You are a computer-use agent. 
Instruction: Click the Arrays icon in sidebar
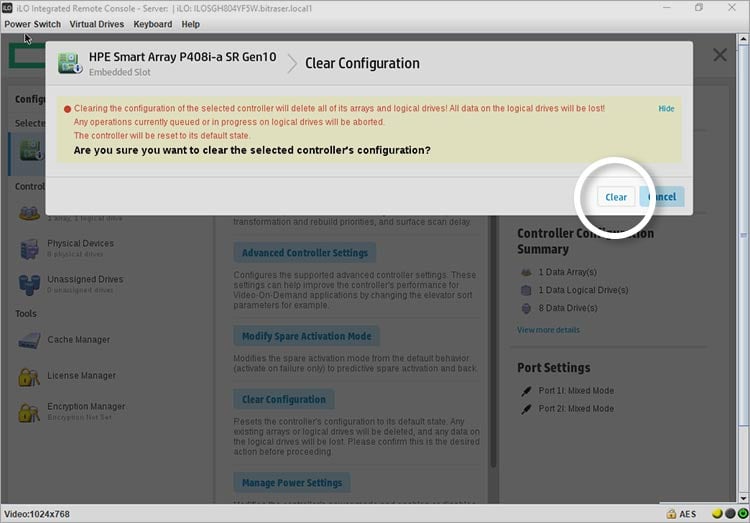tap(29, 213)
